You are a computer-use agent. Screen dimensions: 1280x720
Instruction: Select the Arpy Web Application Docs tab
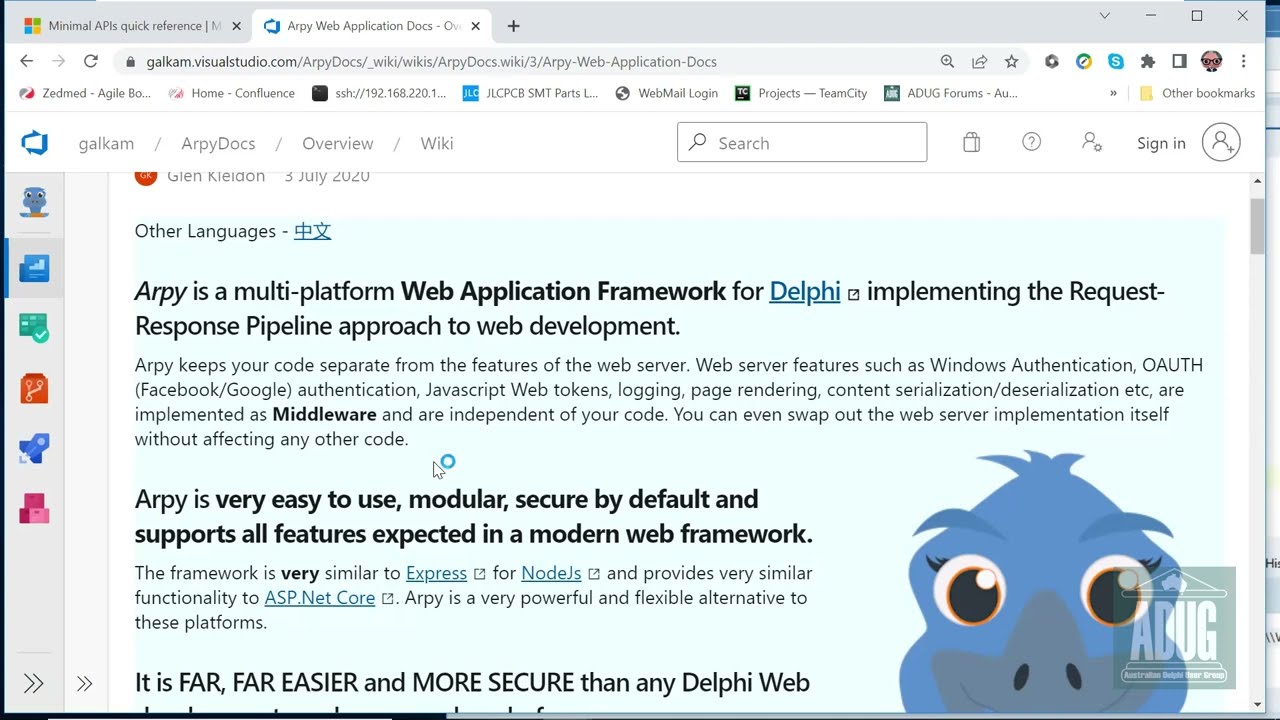tap(371, 26)
